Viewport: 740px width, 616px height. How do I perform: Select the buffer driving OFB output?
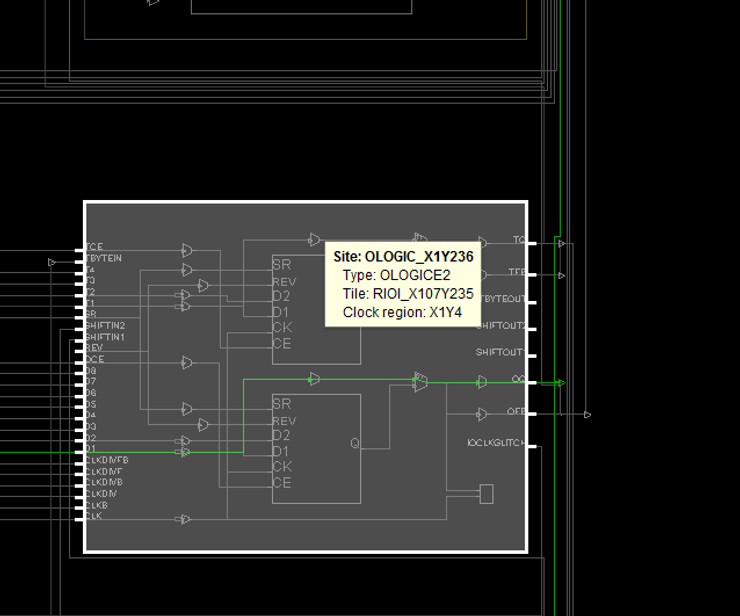click(482, 414)
